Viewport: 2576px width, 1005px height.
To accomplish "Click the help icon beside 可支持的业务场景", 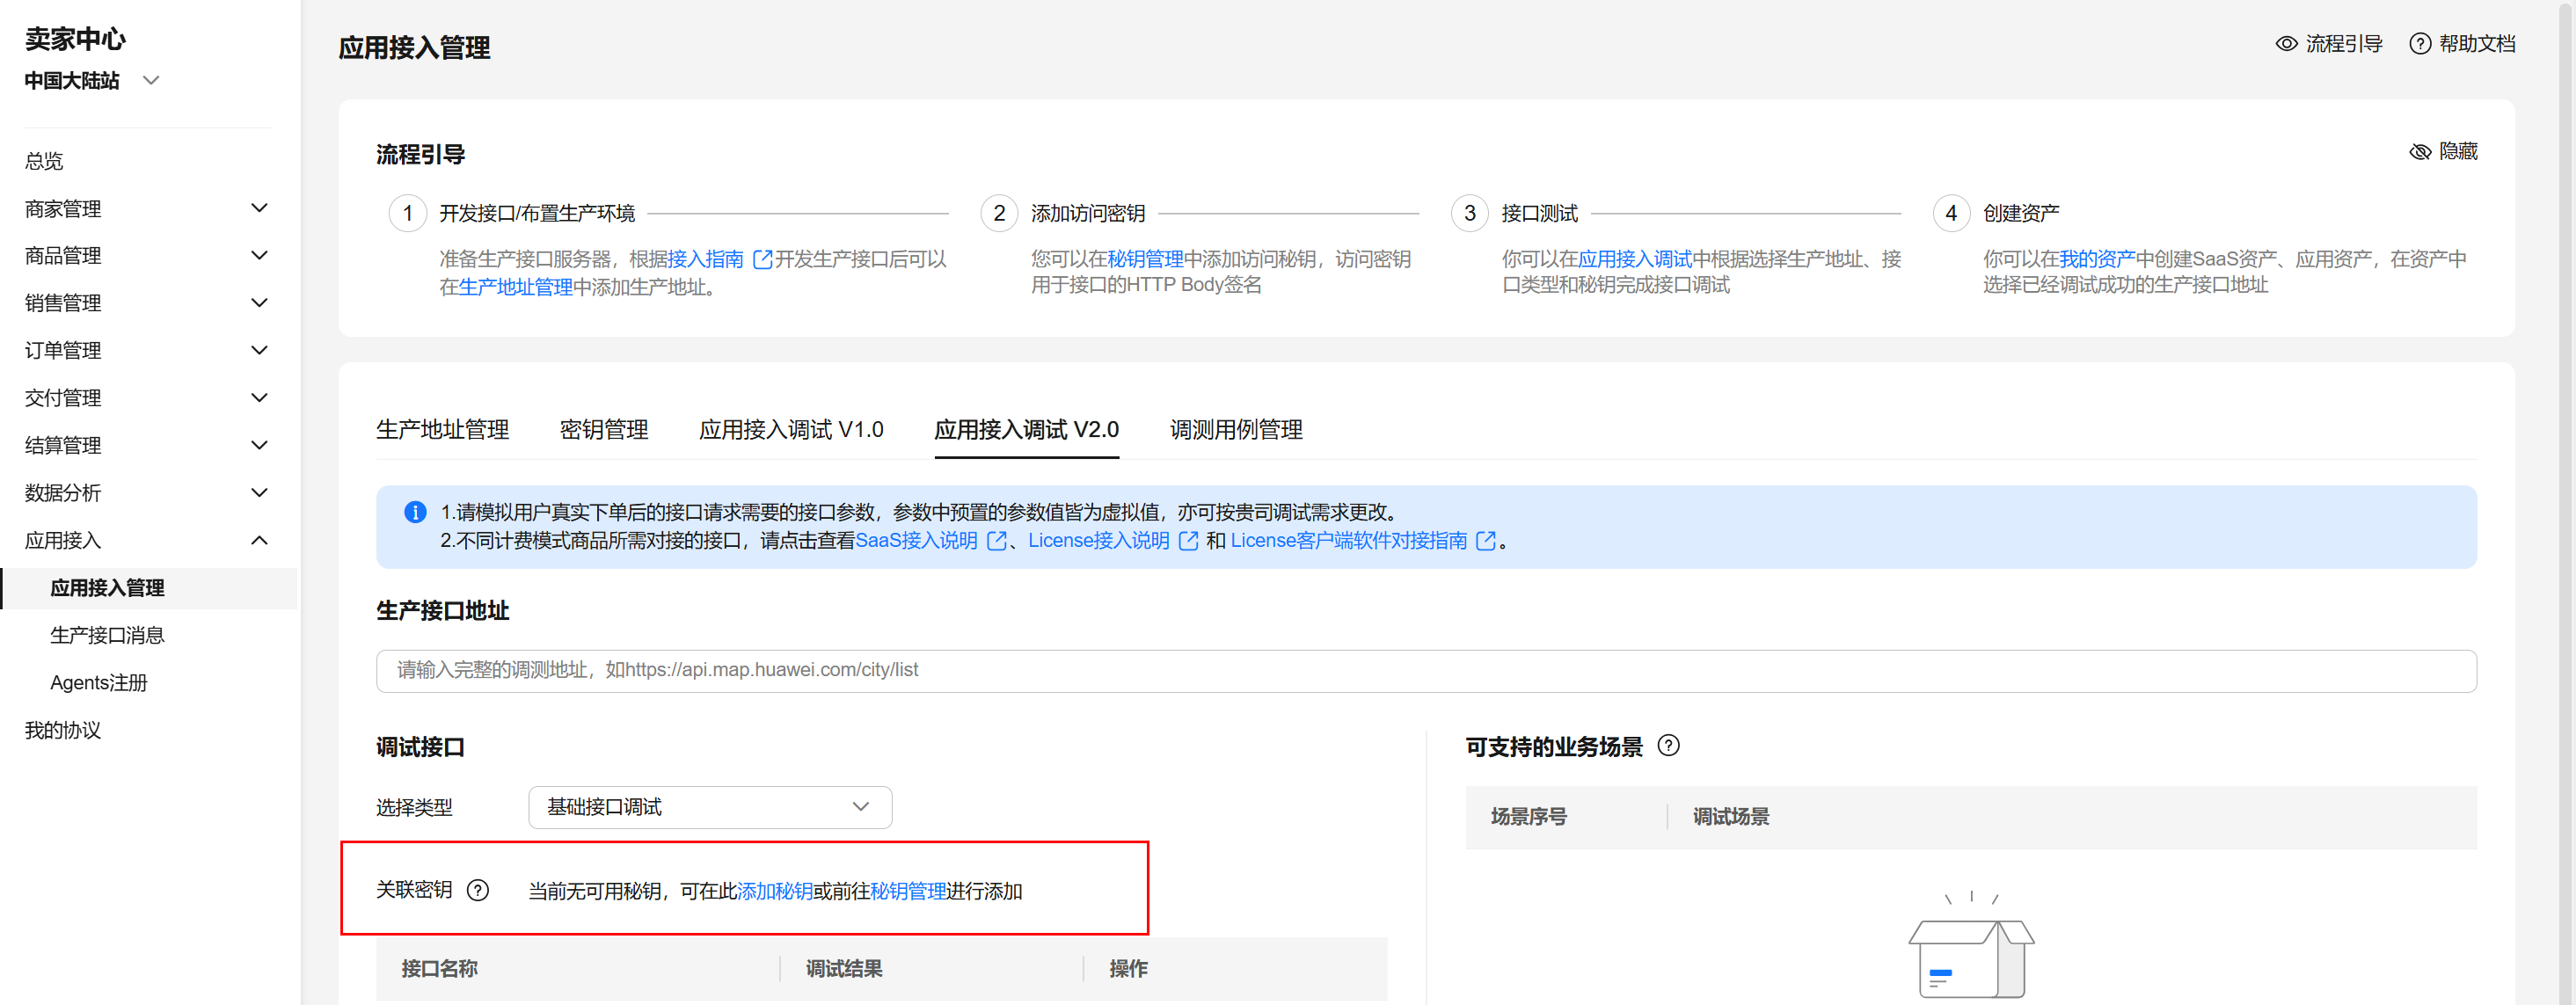I will tap(1668, 746).
